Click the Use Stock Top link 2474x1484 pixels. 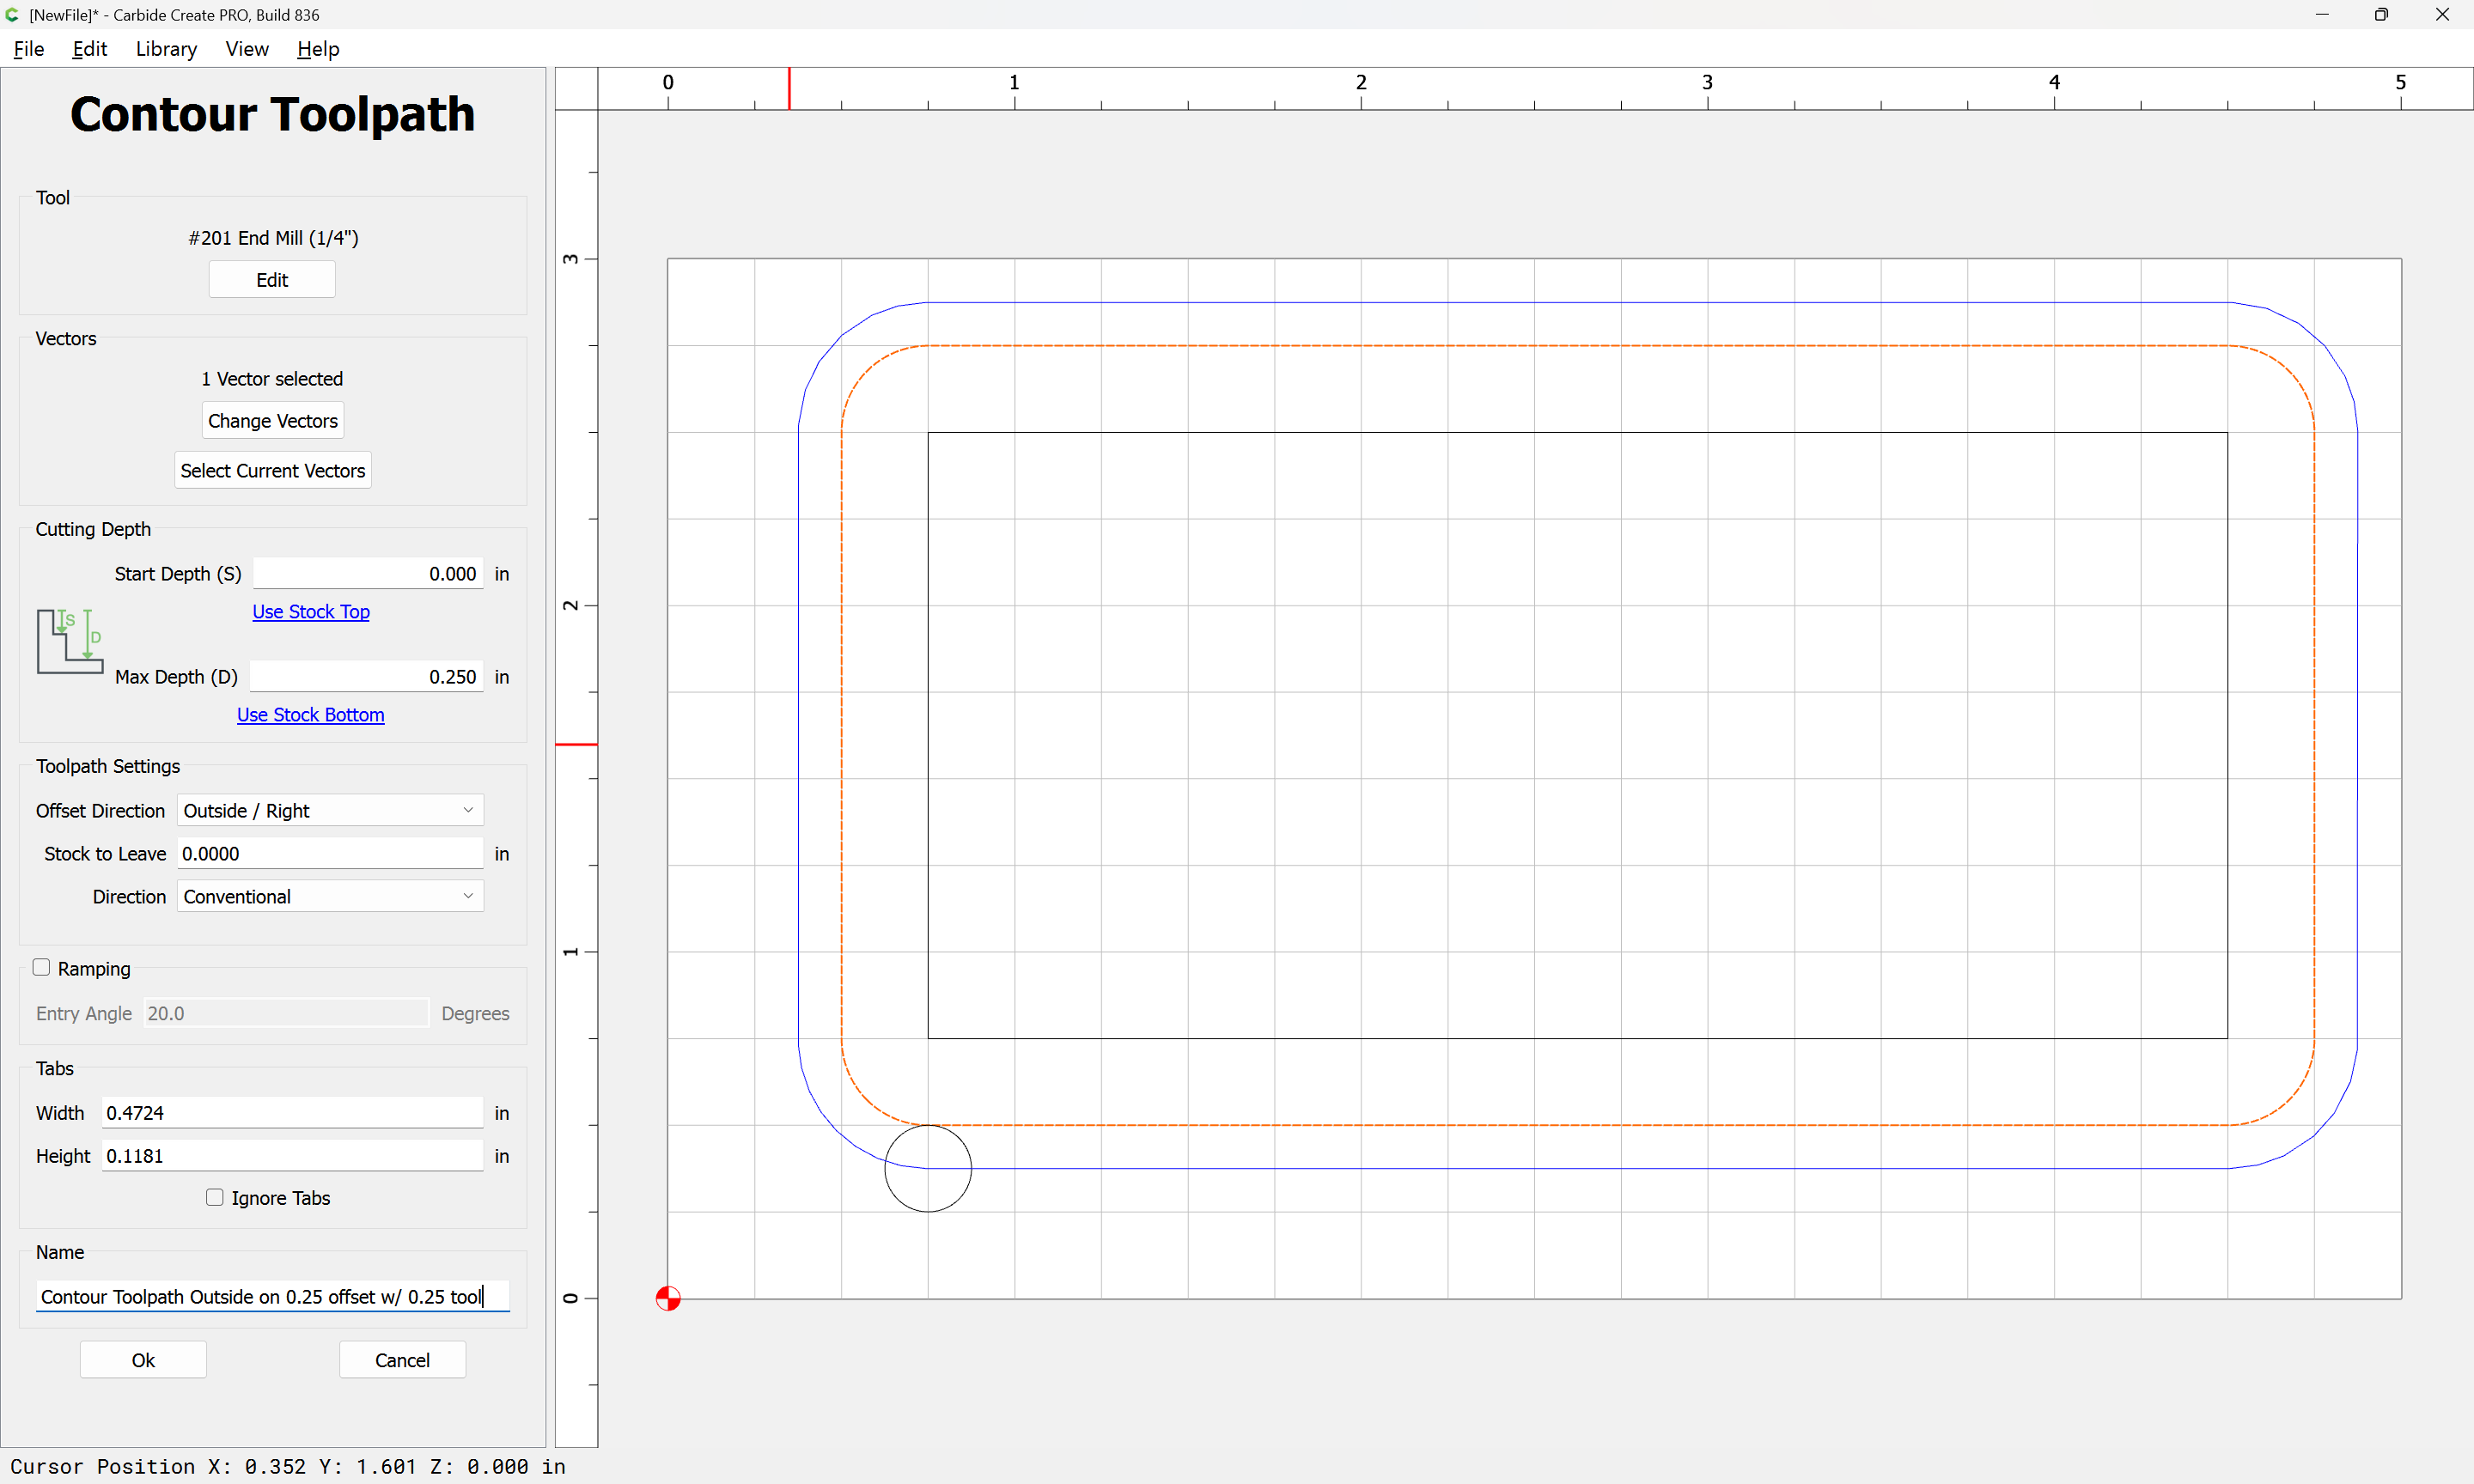pyautogui.click(x=310, y=611)
